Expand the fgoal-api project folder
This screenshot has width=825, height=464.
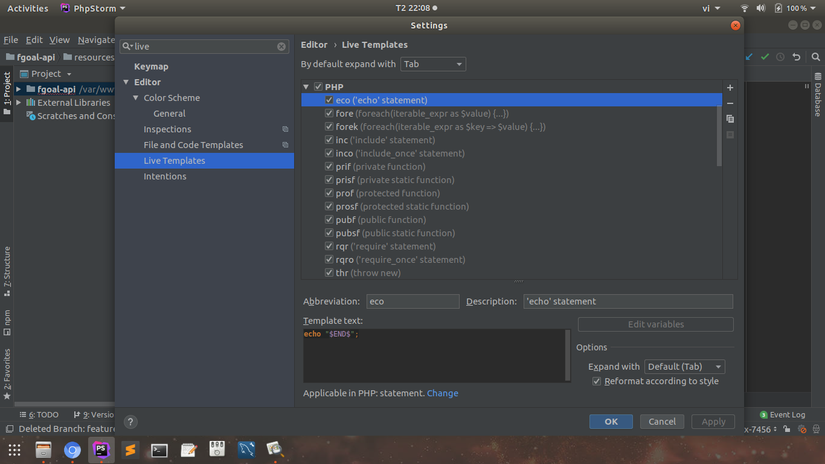(19, 89)
